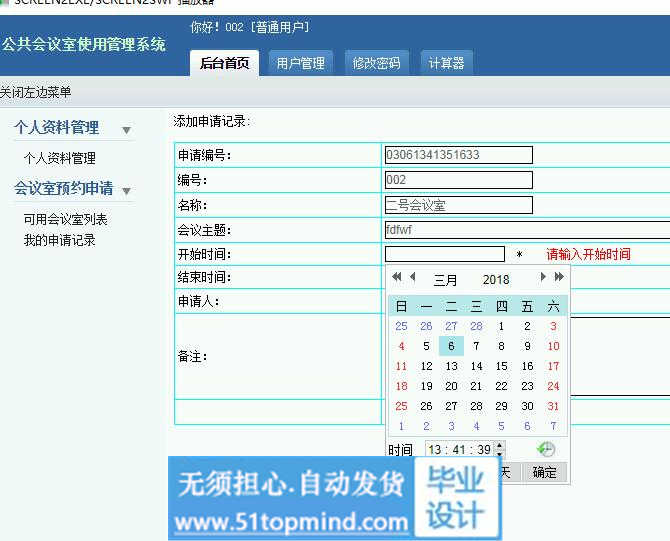This screenshot has height=541, width=670.
Task: Select day 22 in the calendar
Action: click(x=502, y=386)
